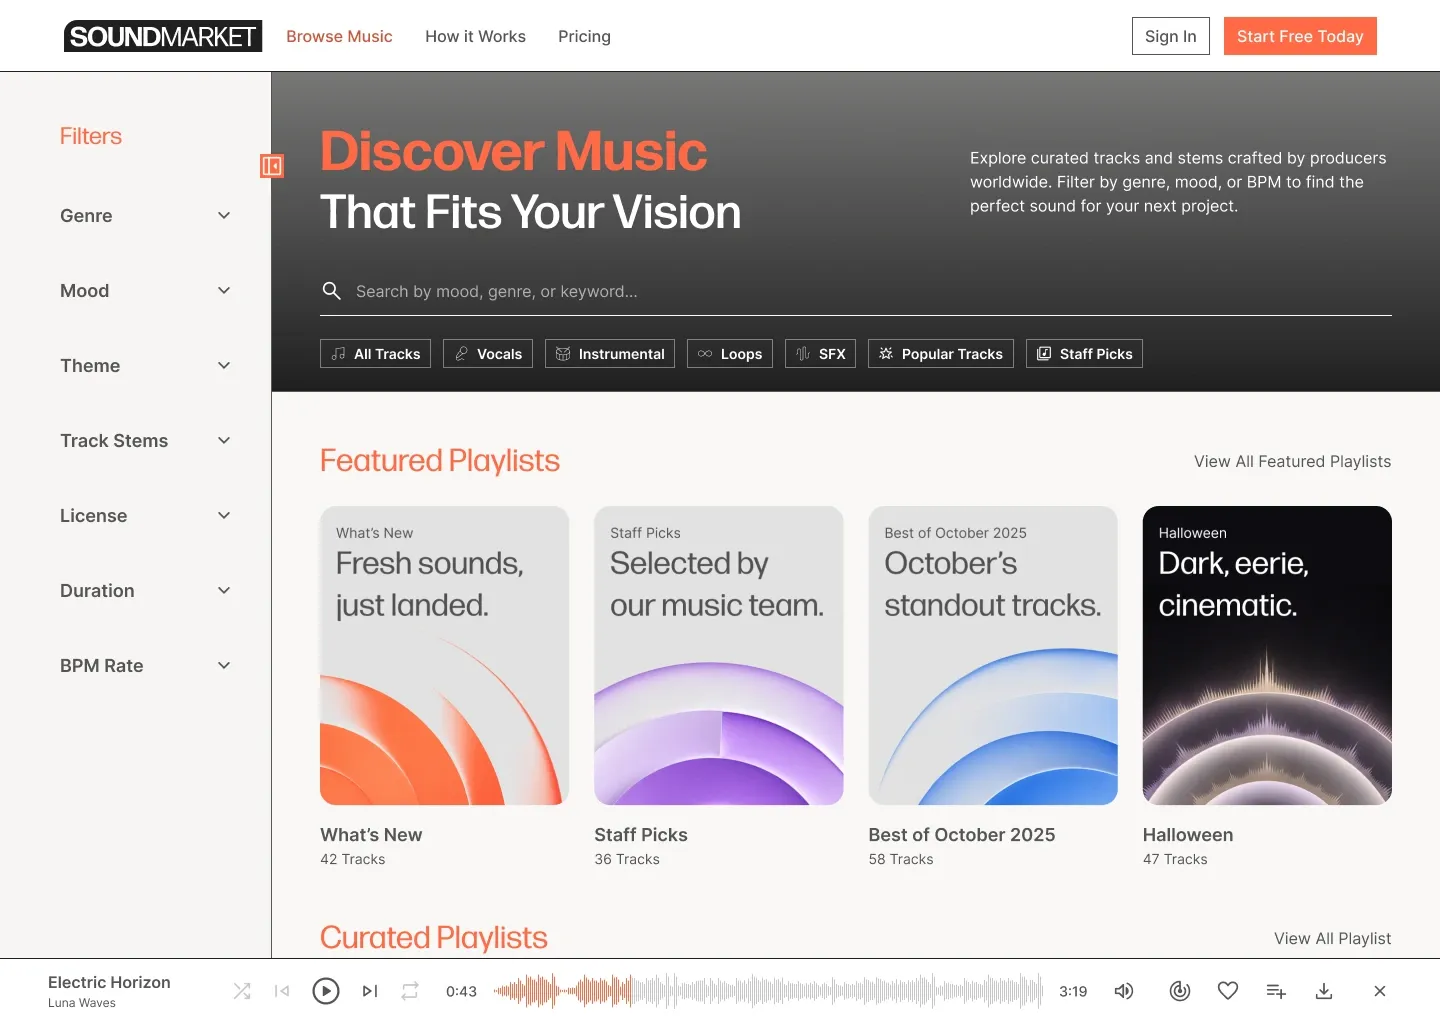Select the Popular Tracks chip
Image resolution: width=1440 pixels, height=1024 pixels.
pyautogui.click(x=941, y=354)
